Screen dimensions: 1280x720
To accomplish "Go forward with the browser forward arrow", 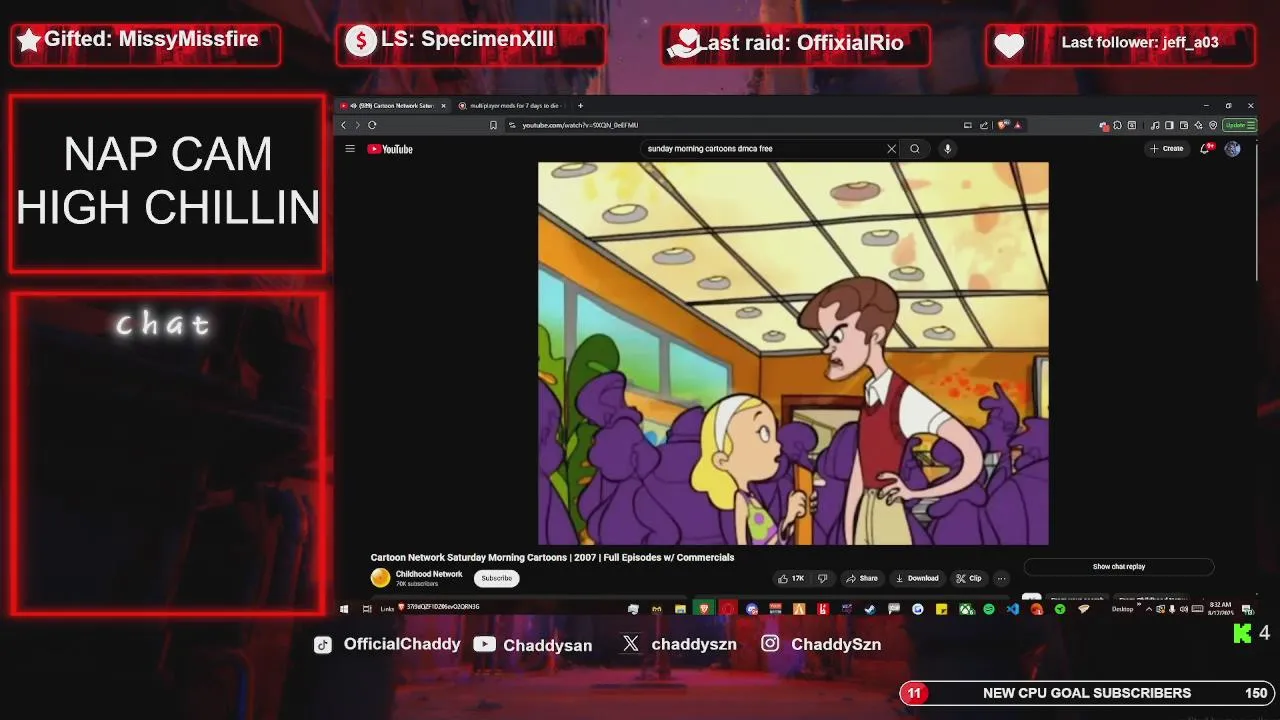I will 357,125.
